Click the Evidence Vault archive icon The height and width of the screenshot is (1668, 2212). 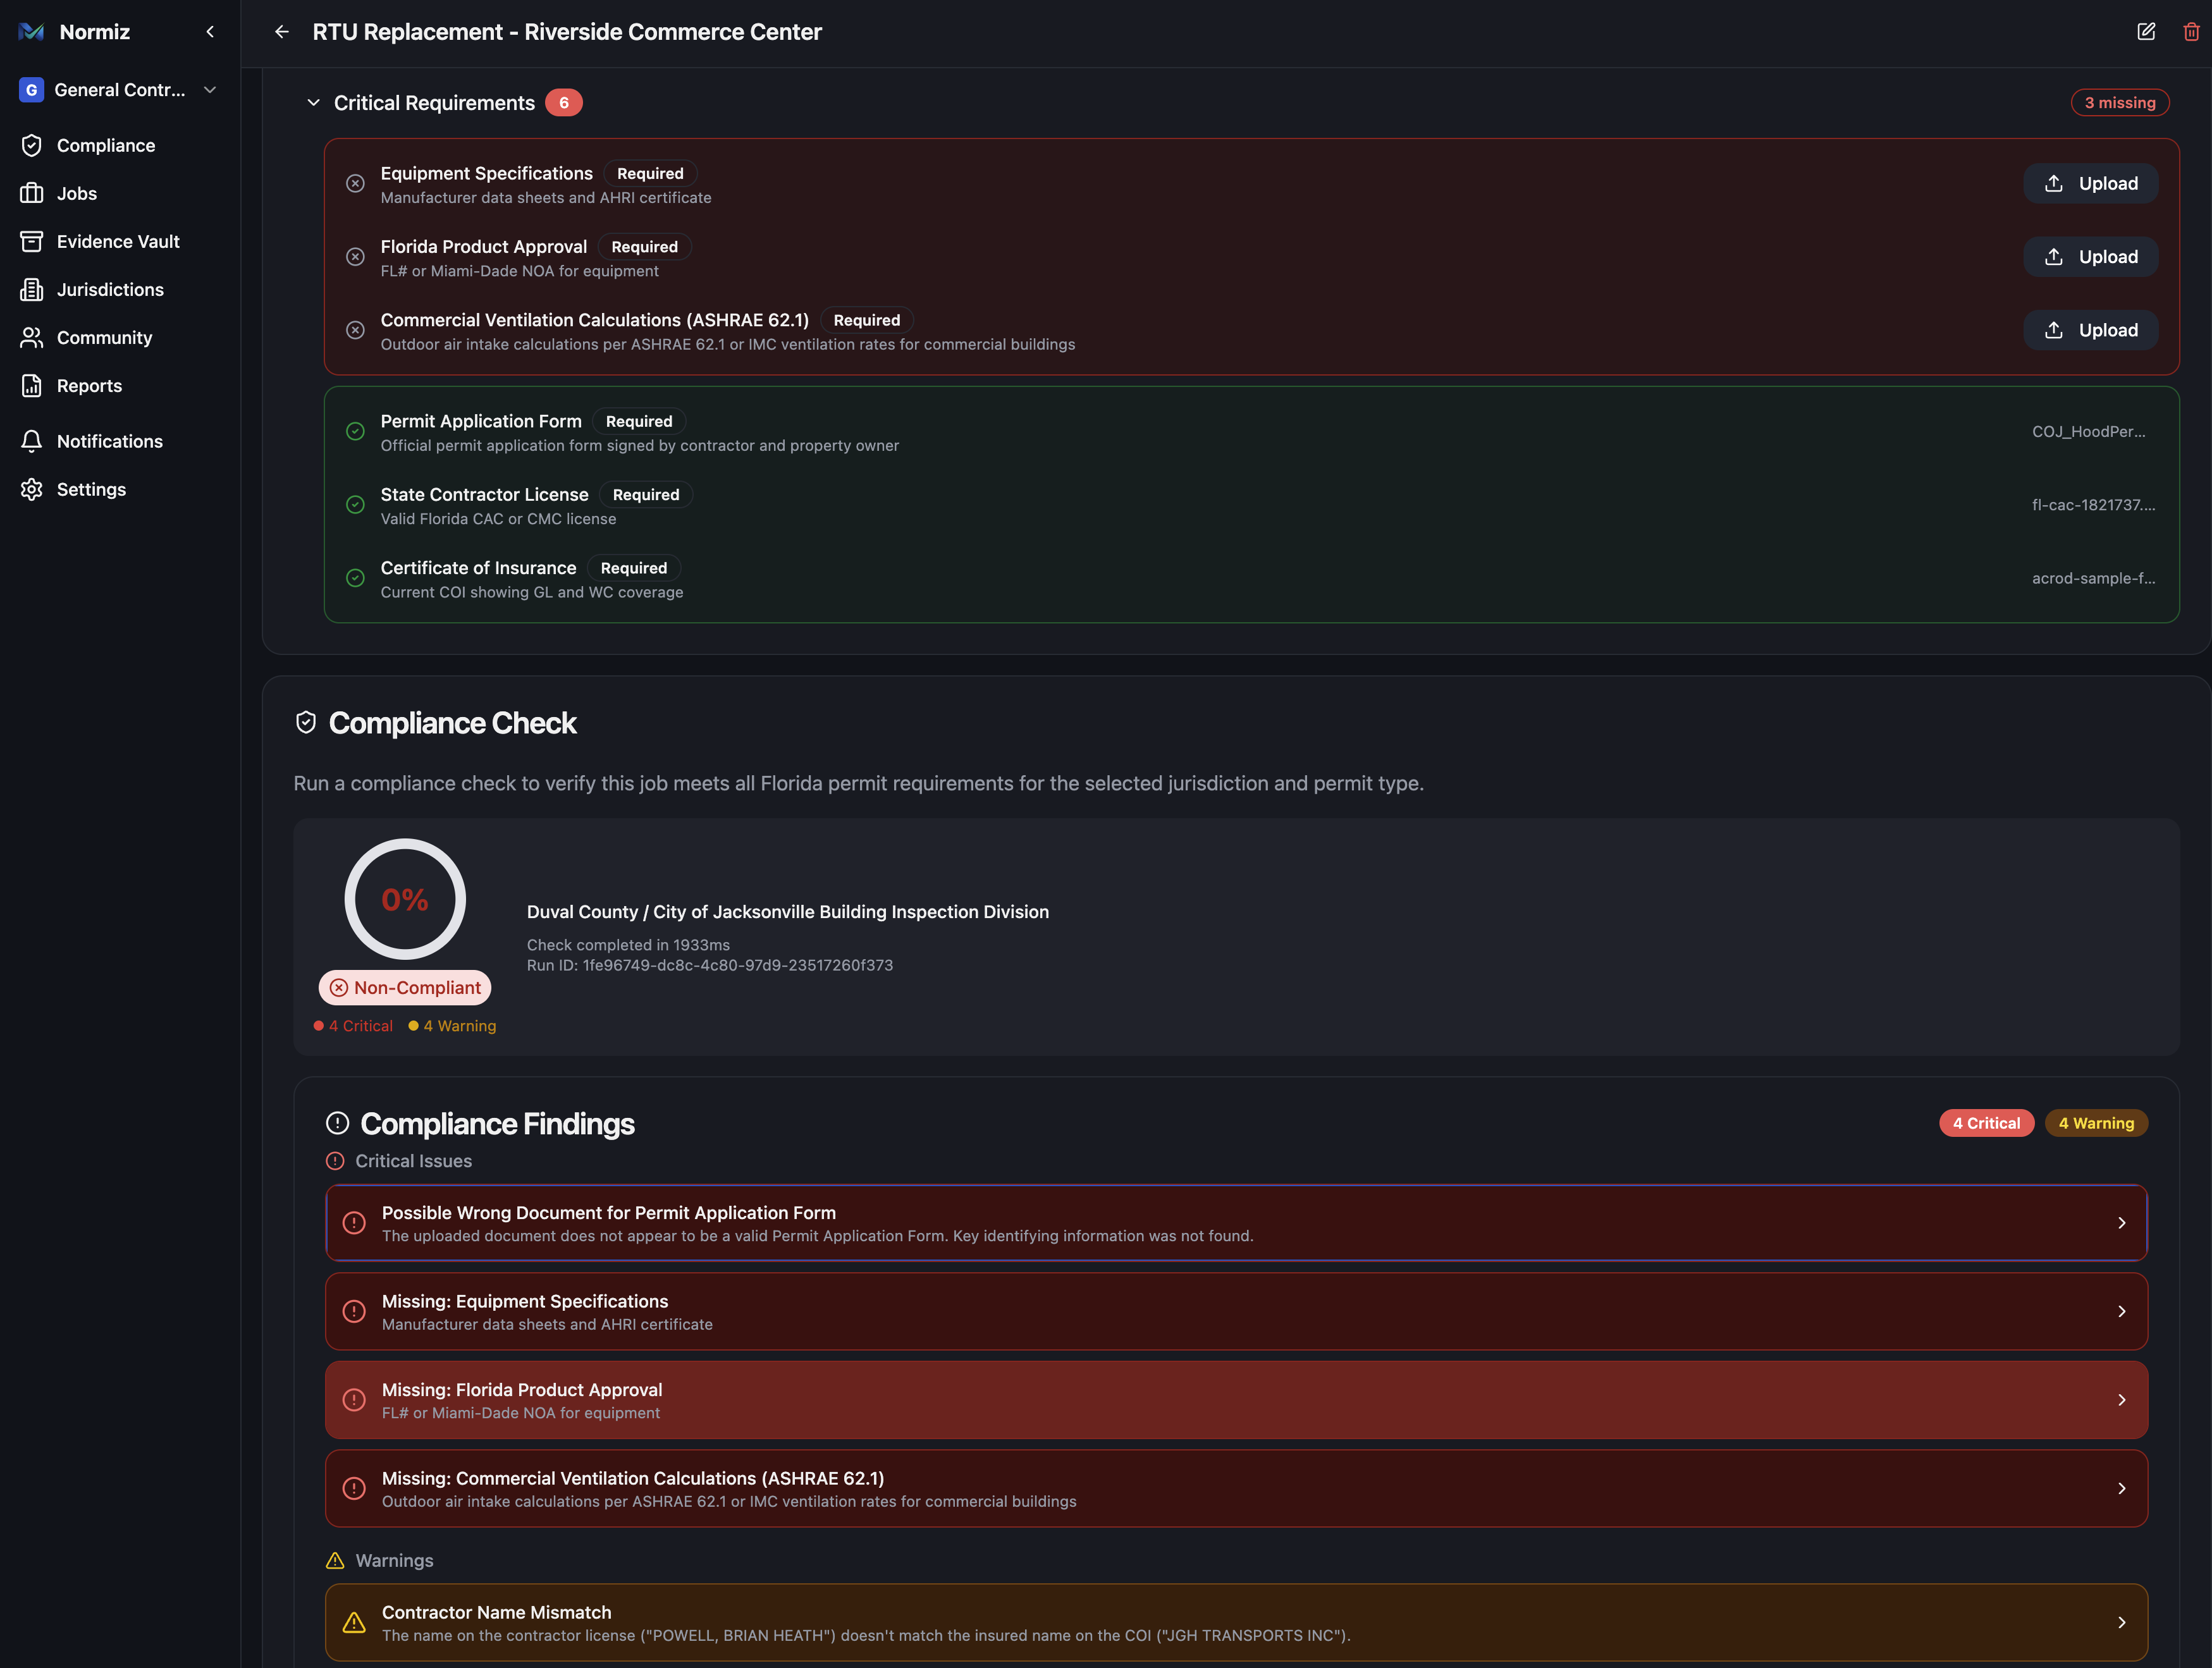tap(32, 242)
